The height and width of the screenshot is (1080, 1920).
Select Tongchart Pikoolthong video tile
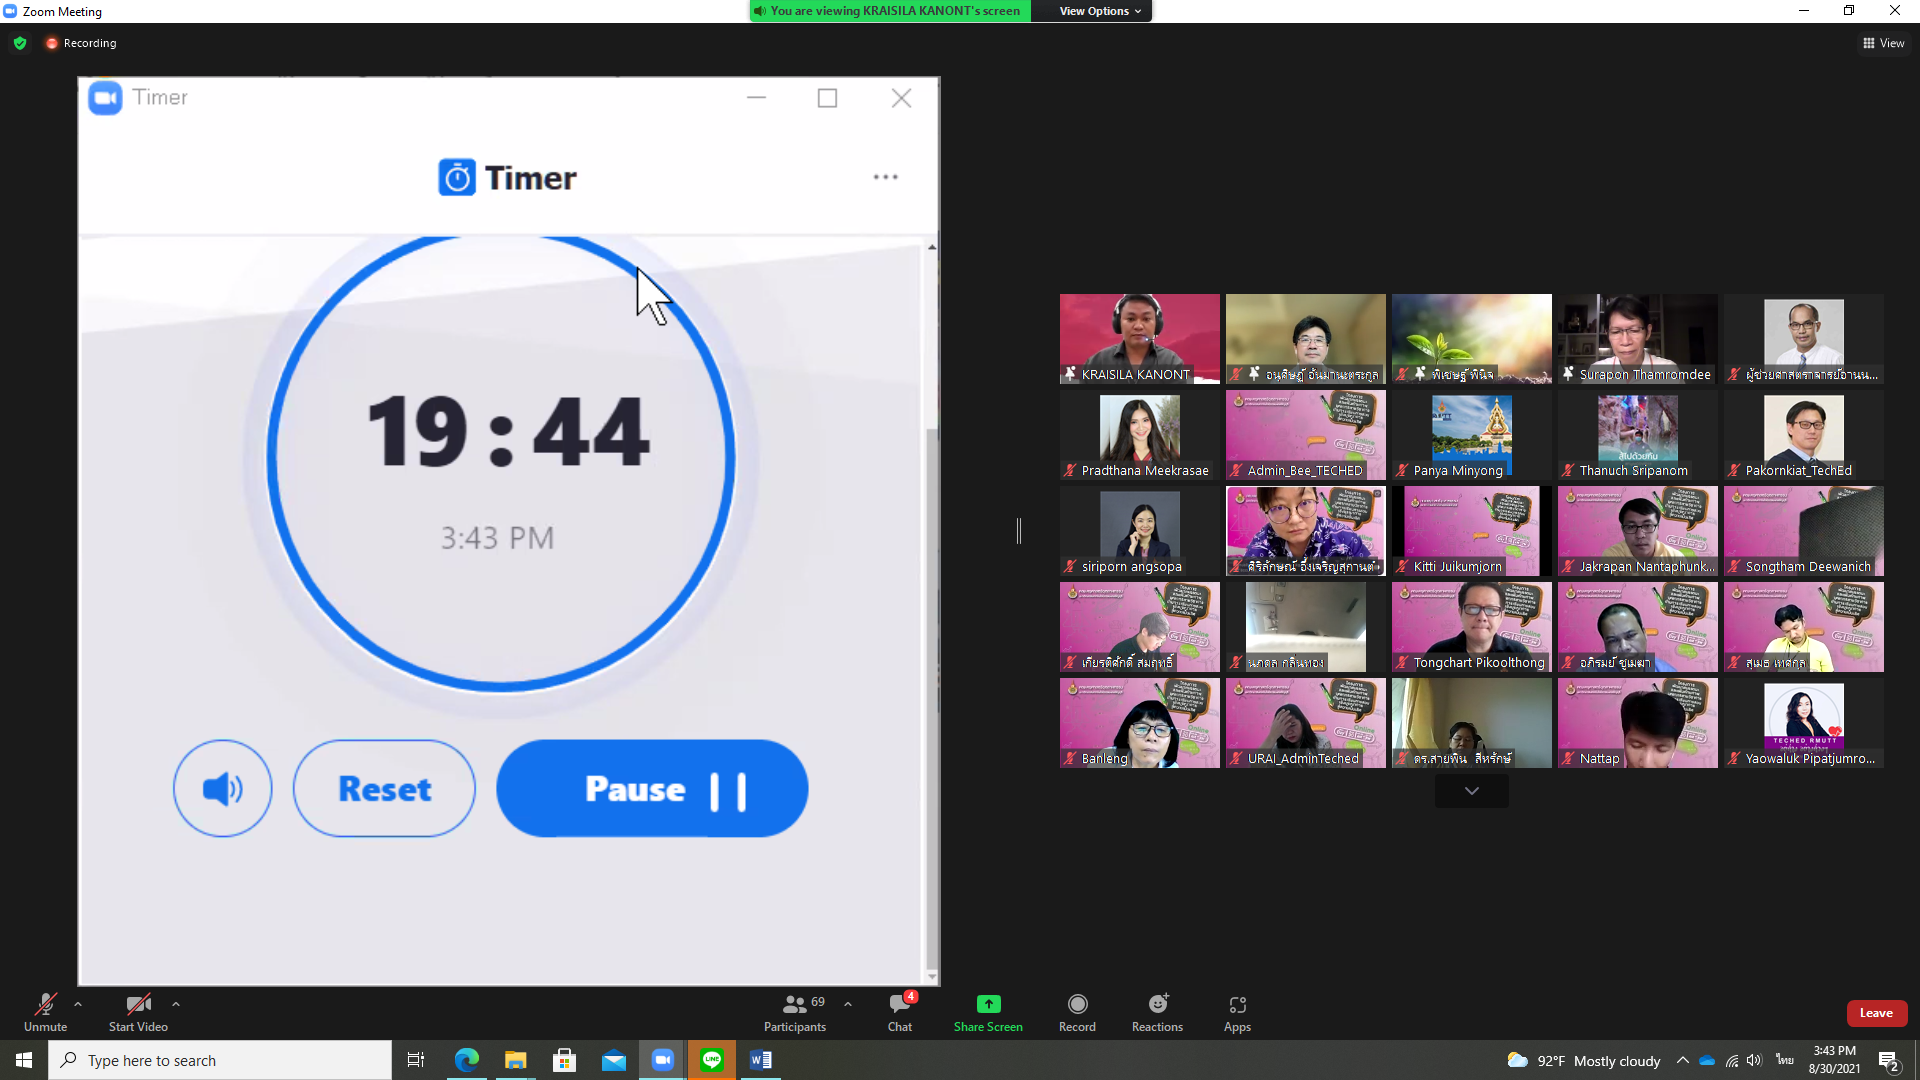coord(1471,626)
